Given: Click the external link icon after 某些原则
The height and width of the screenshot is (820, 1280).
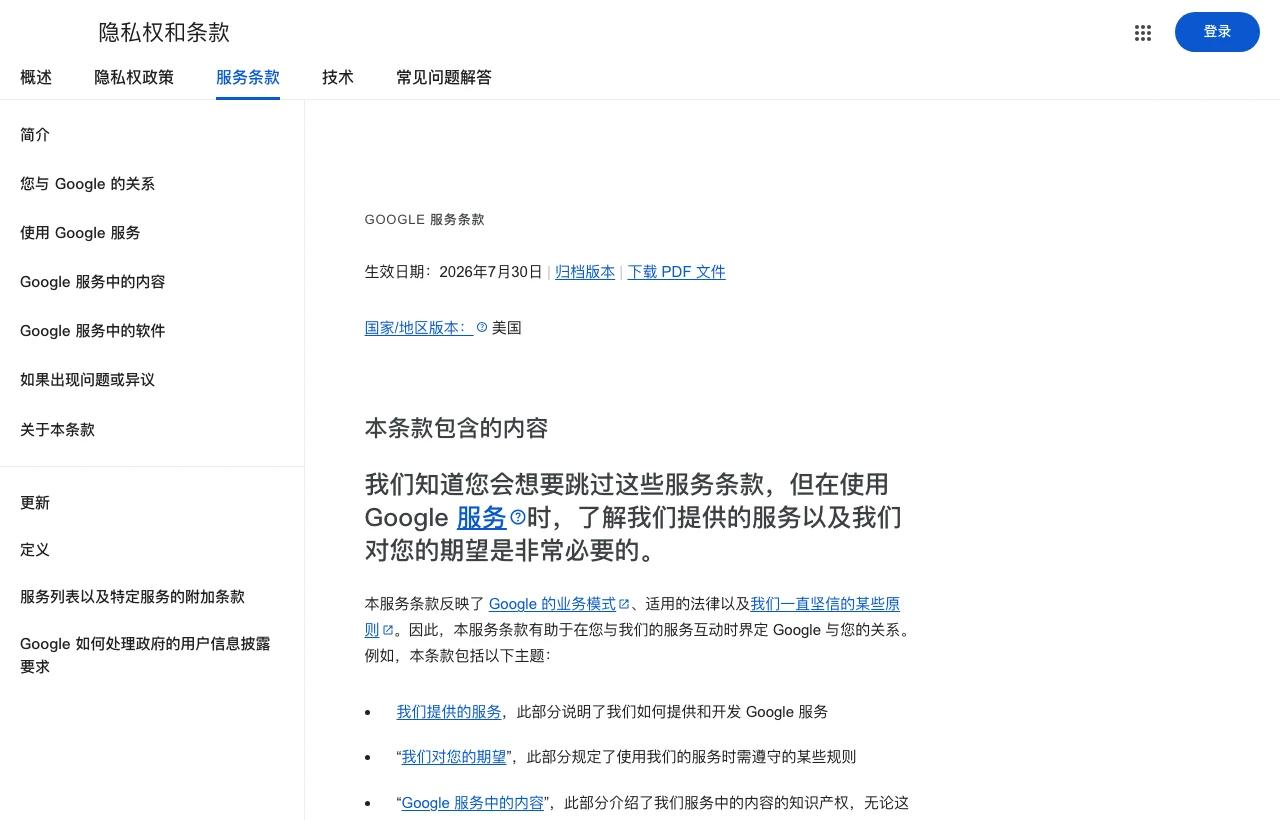Looking at the screenshot, I should click(x=388, y=630).
